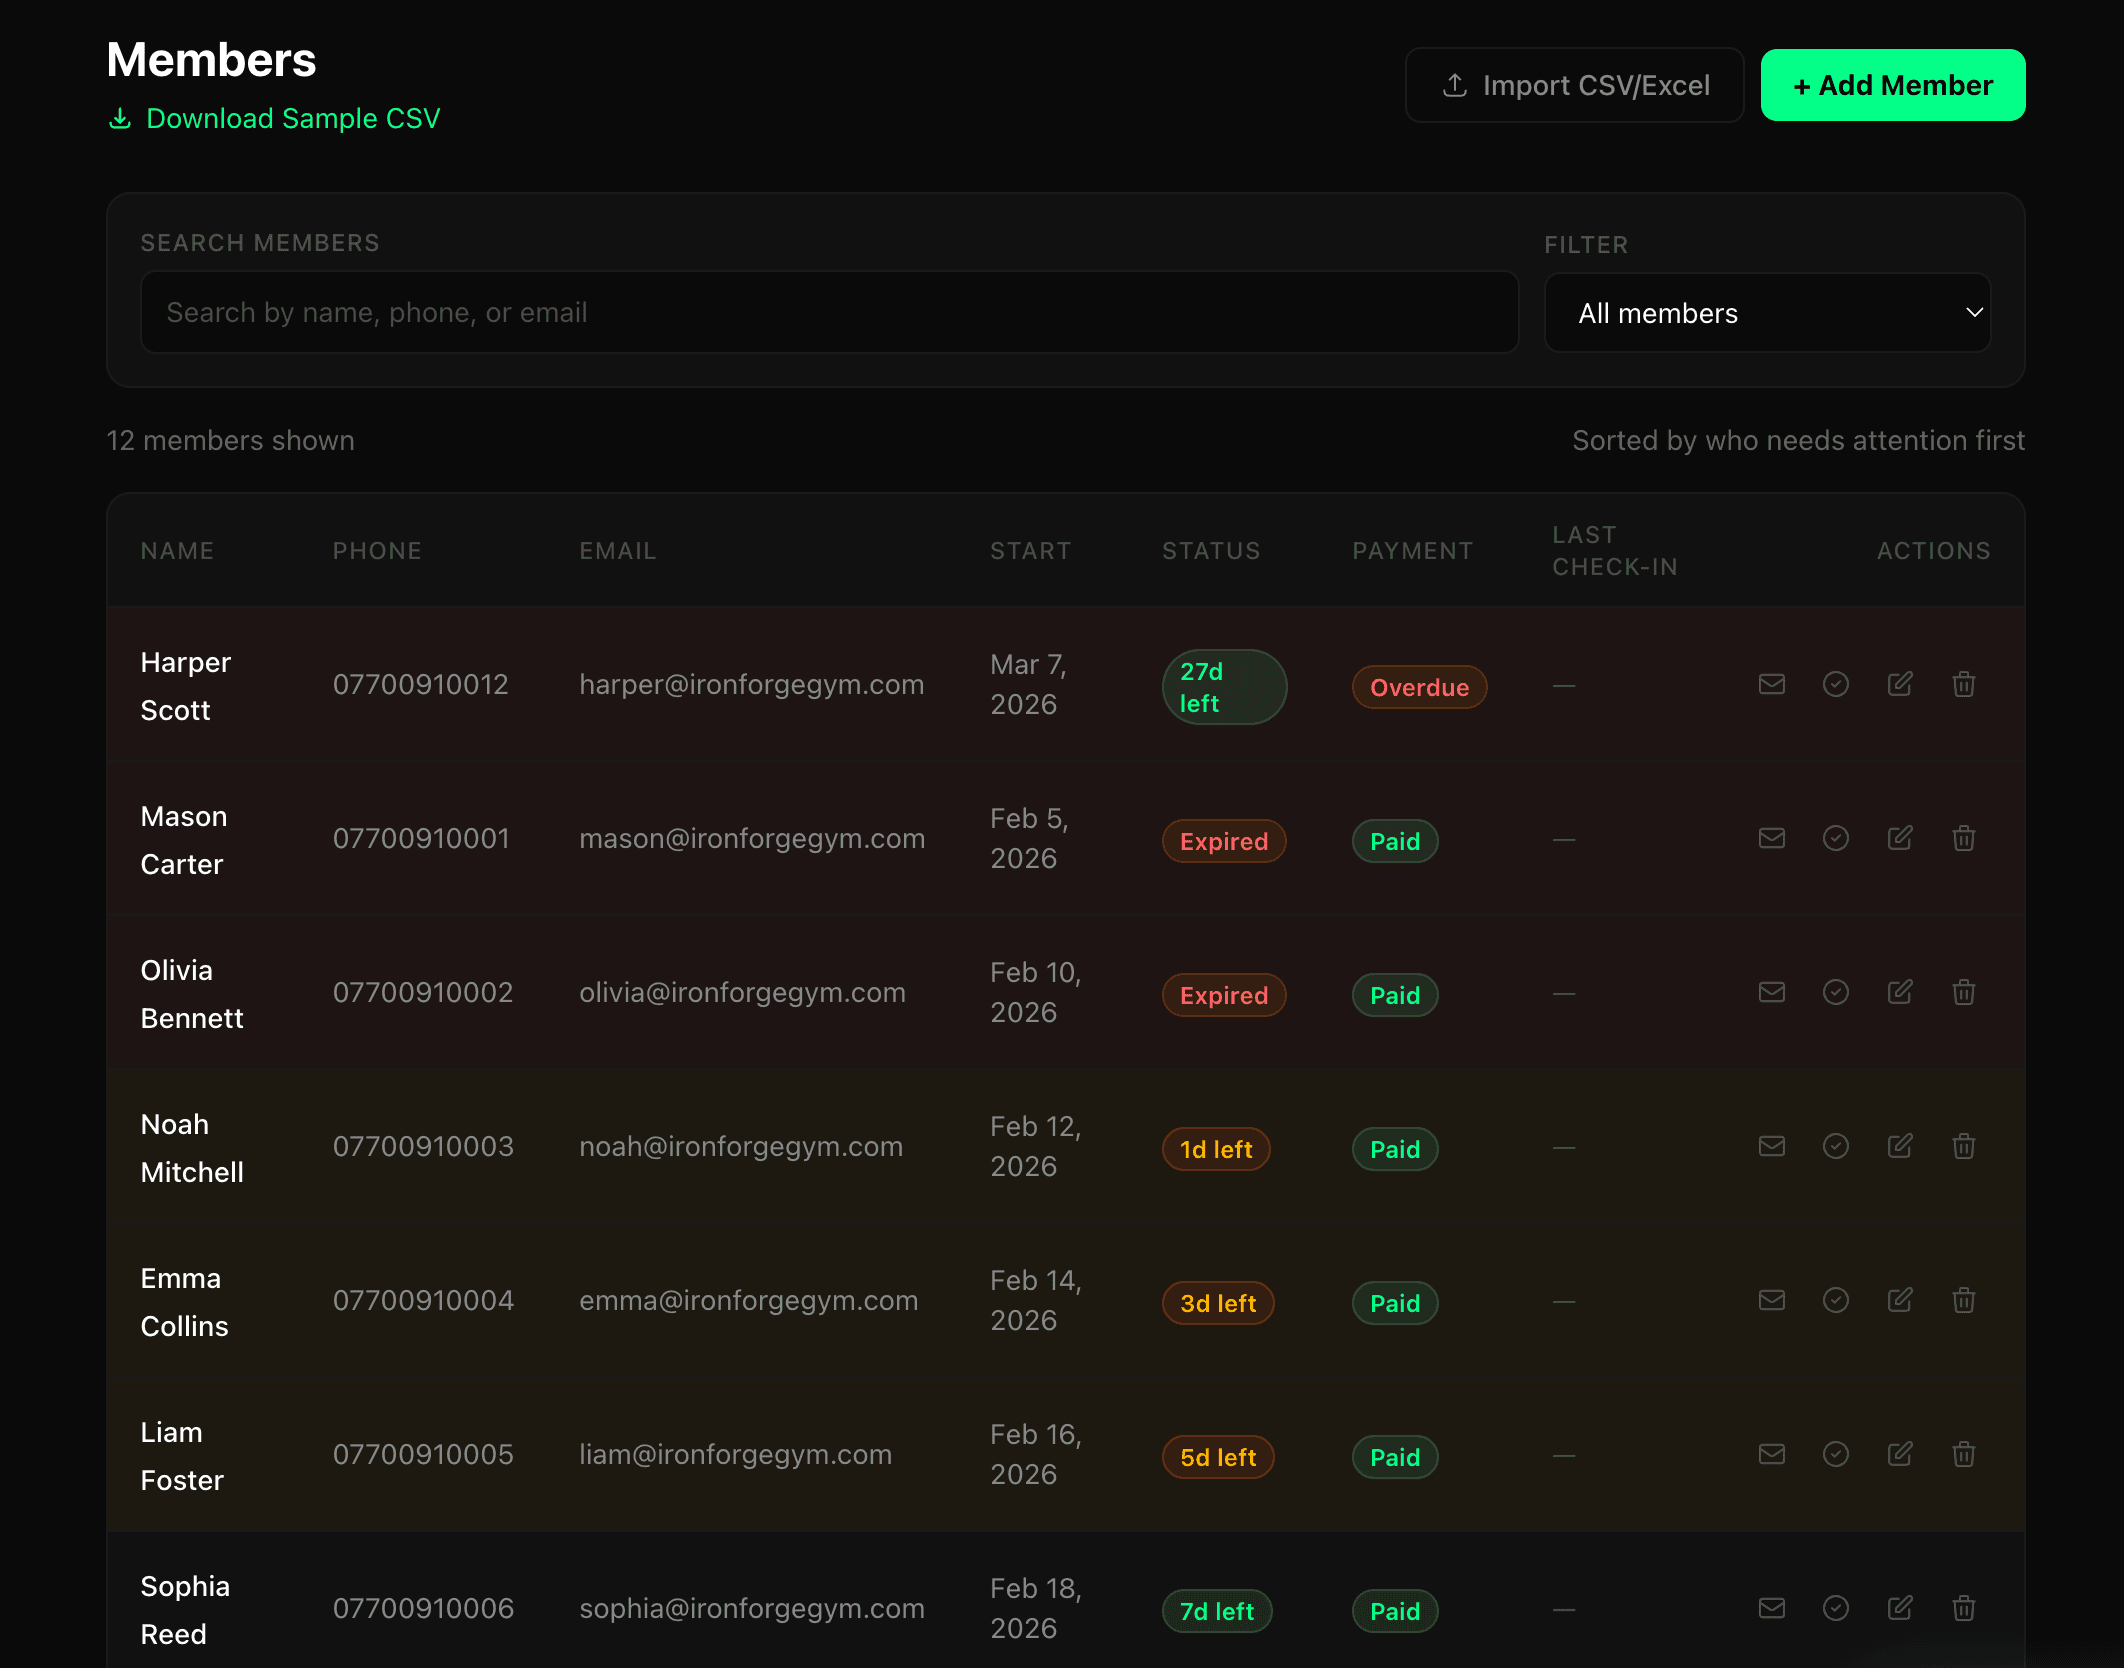Open the All members filter dropdown
The width and height of the screenshot is (2124, 1668).
click(x=1767, y=313)
